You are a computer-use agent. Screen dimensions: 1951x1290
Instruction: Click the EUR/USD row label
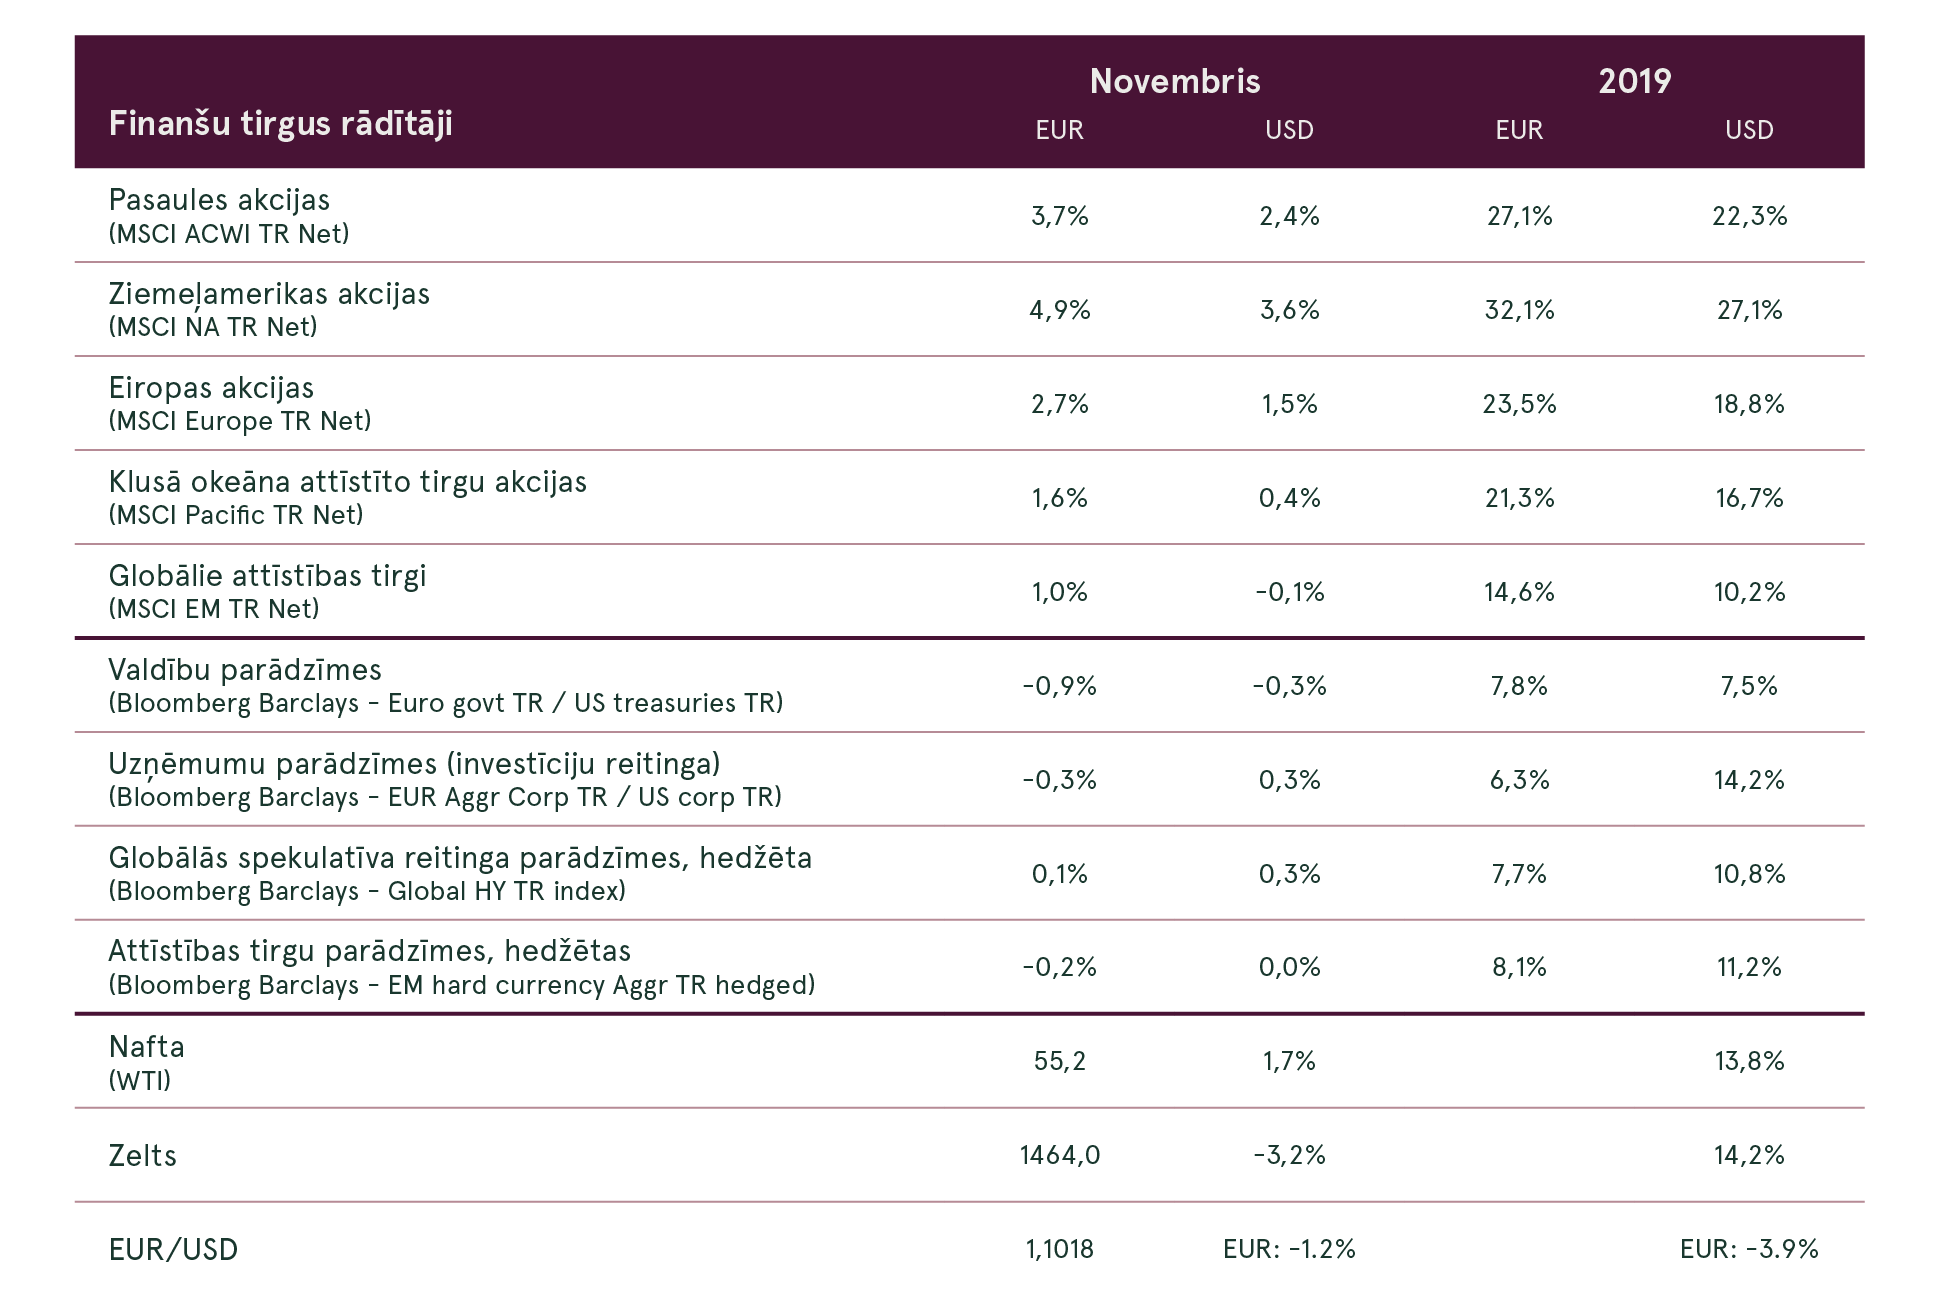coord(173,1250)
